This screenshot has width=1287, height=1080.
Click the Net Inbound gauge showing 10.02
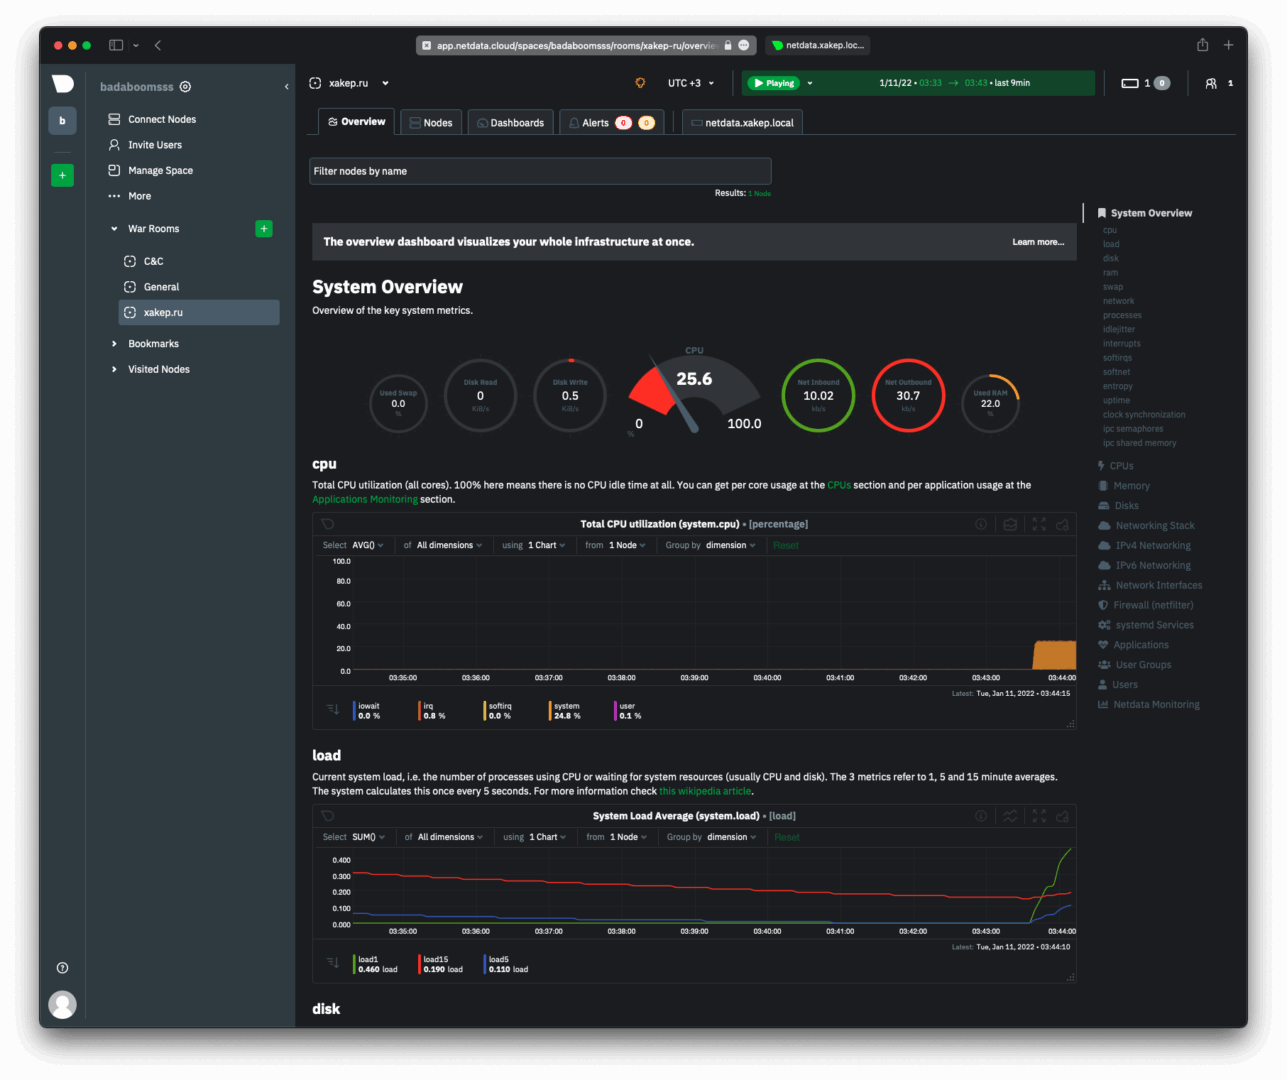tap(818, 395)
